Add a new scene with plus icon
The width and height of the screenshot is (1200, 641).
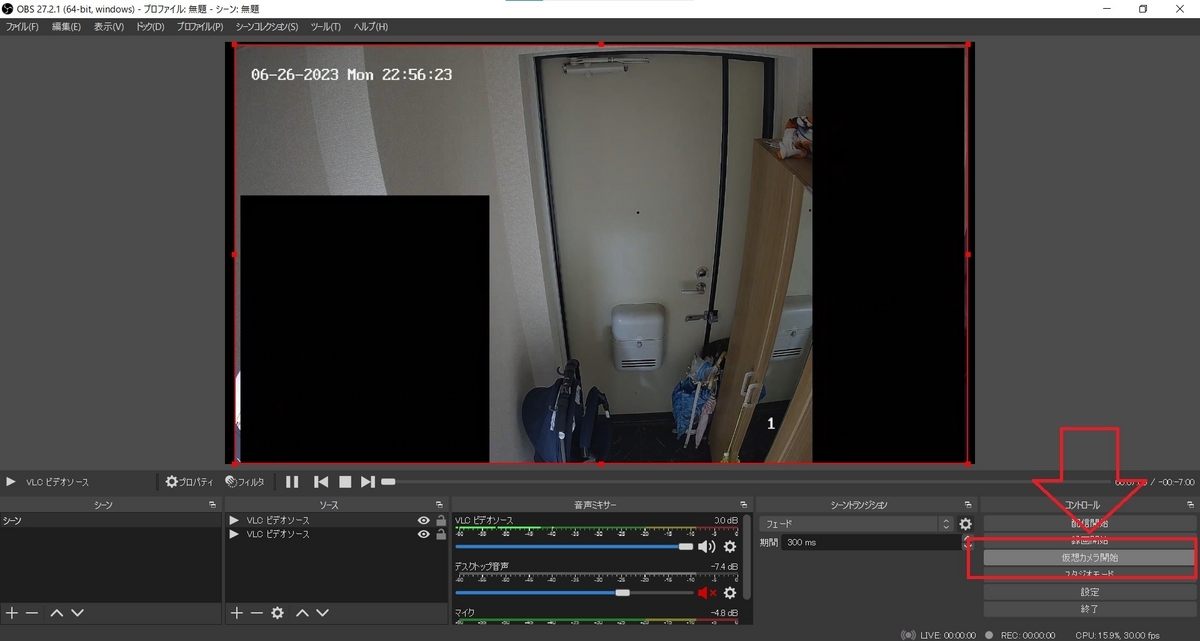coord(11,613)
